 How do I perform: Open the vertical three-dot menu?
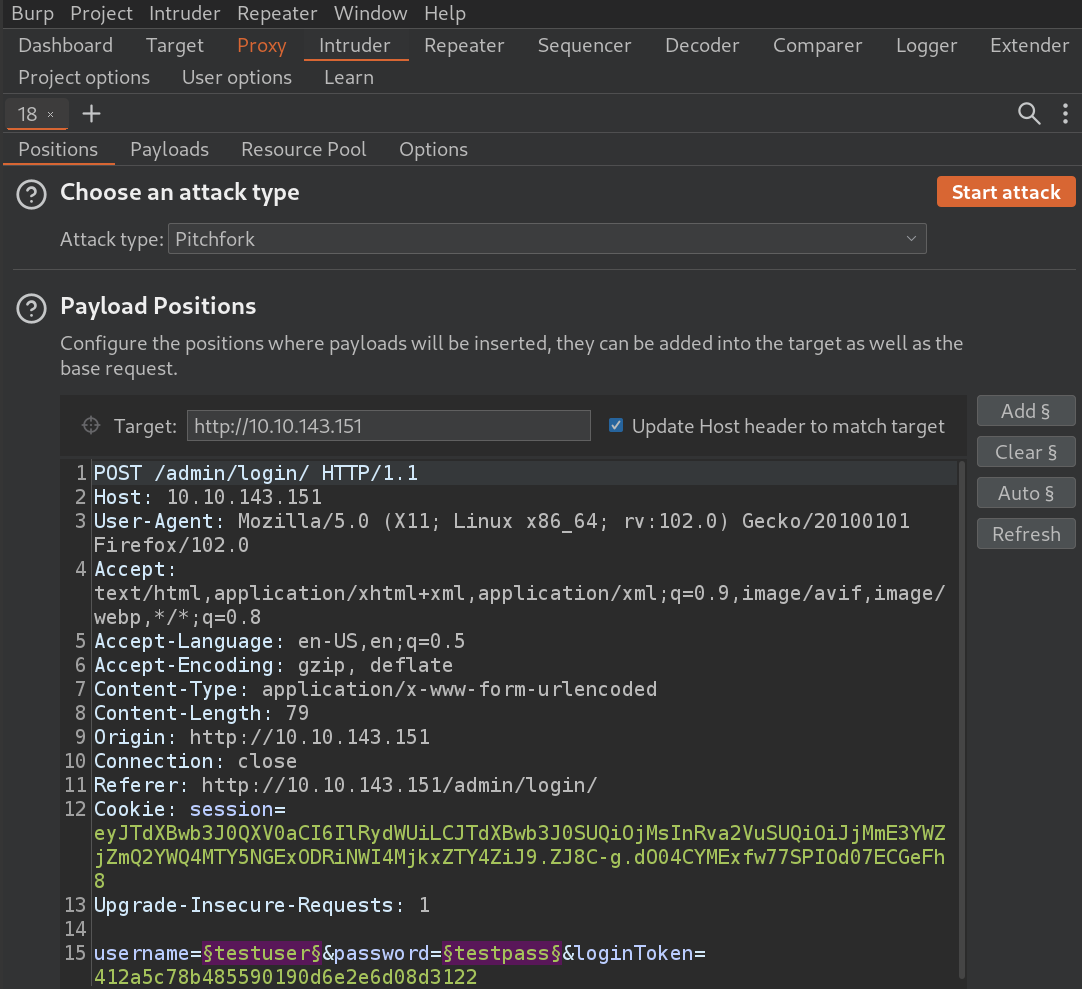point(1065,113)
